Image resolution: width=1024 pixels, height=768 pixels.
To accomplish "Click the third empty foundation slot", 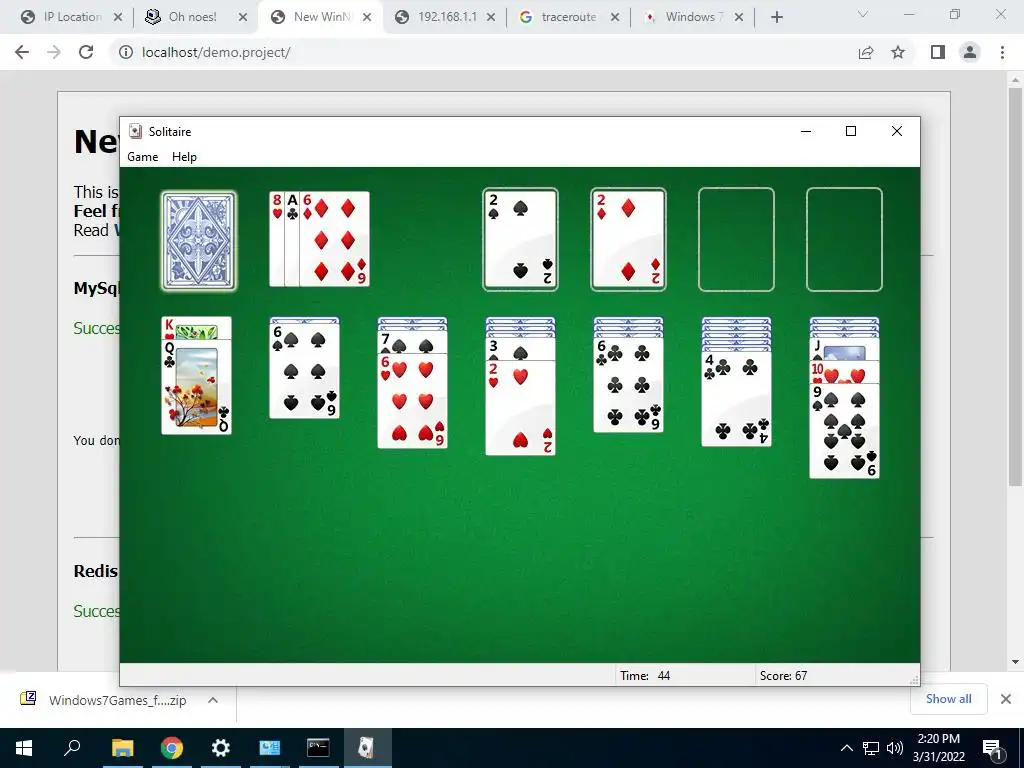I will coord(736,239).
